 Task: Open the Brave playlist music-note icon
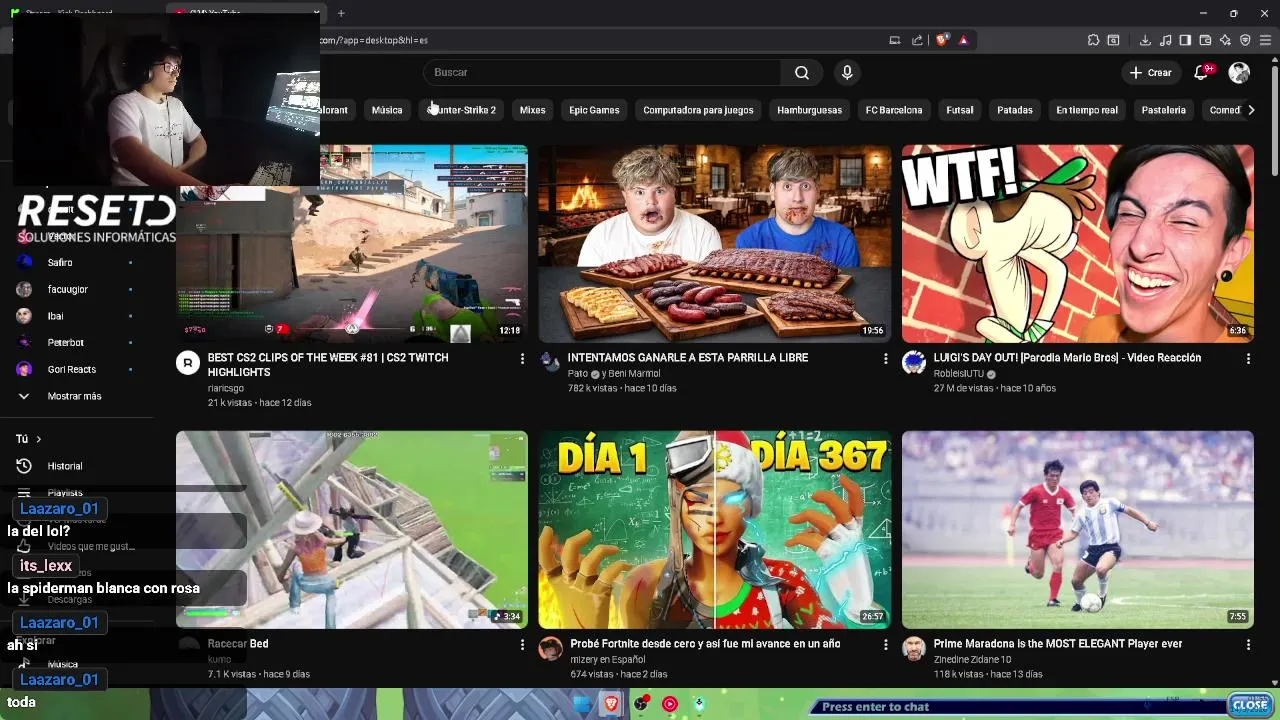click(x=1165, y=40)
